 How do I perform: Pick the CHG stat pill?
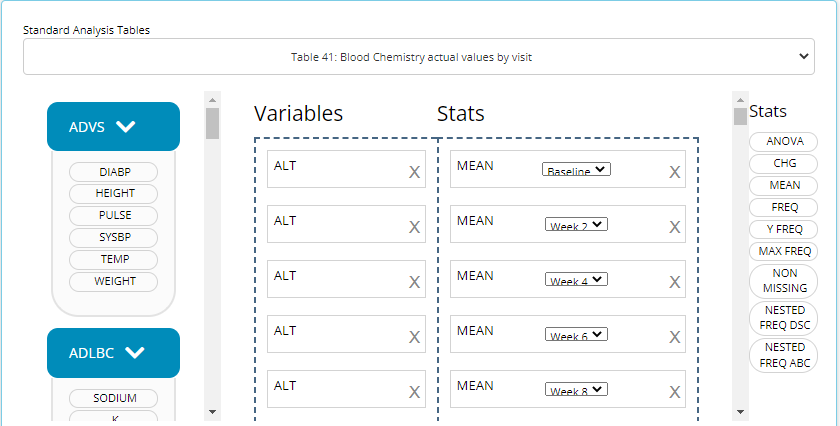click(783, 163)
